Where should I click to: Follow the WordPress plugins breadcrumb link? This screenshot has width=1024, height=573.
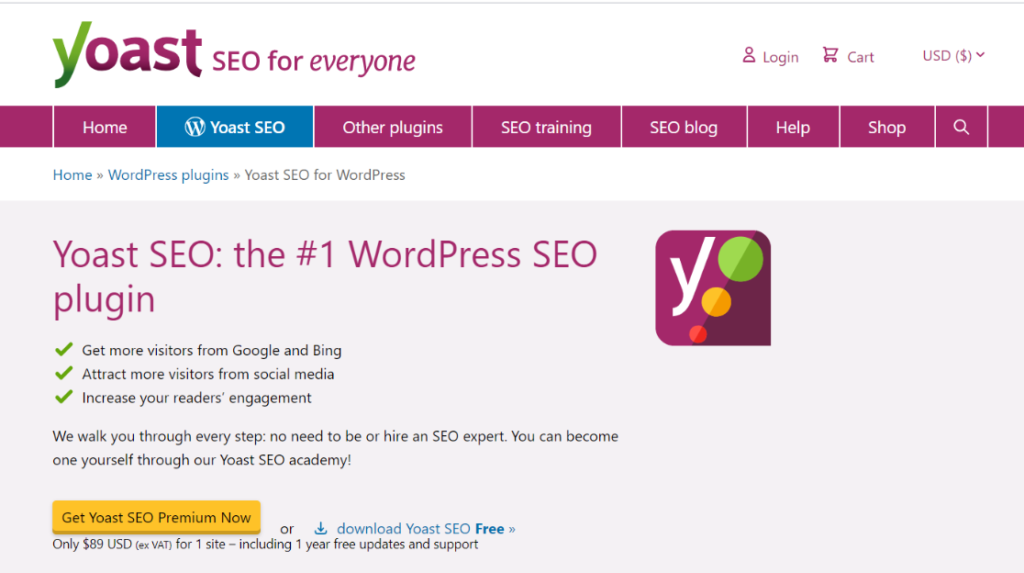pyautogui.click(x=168, y=175)
